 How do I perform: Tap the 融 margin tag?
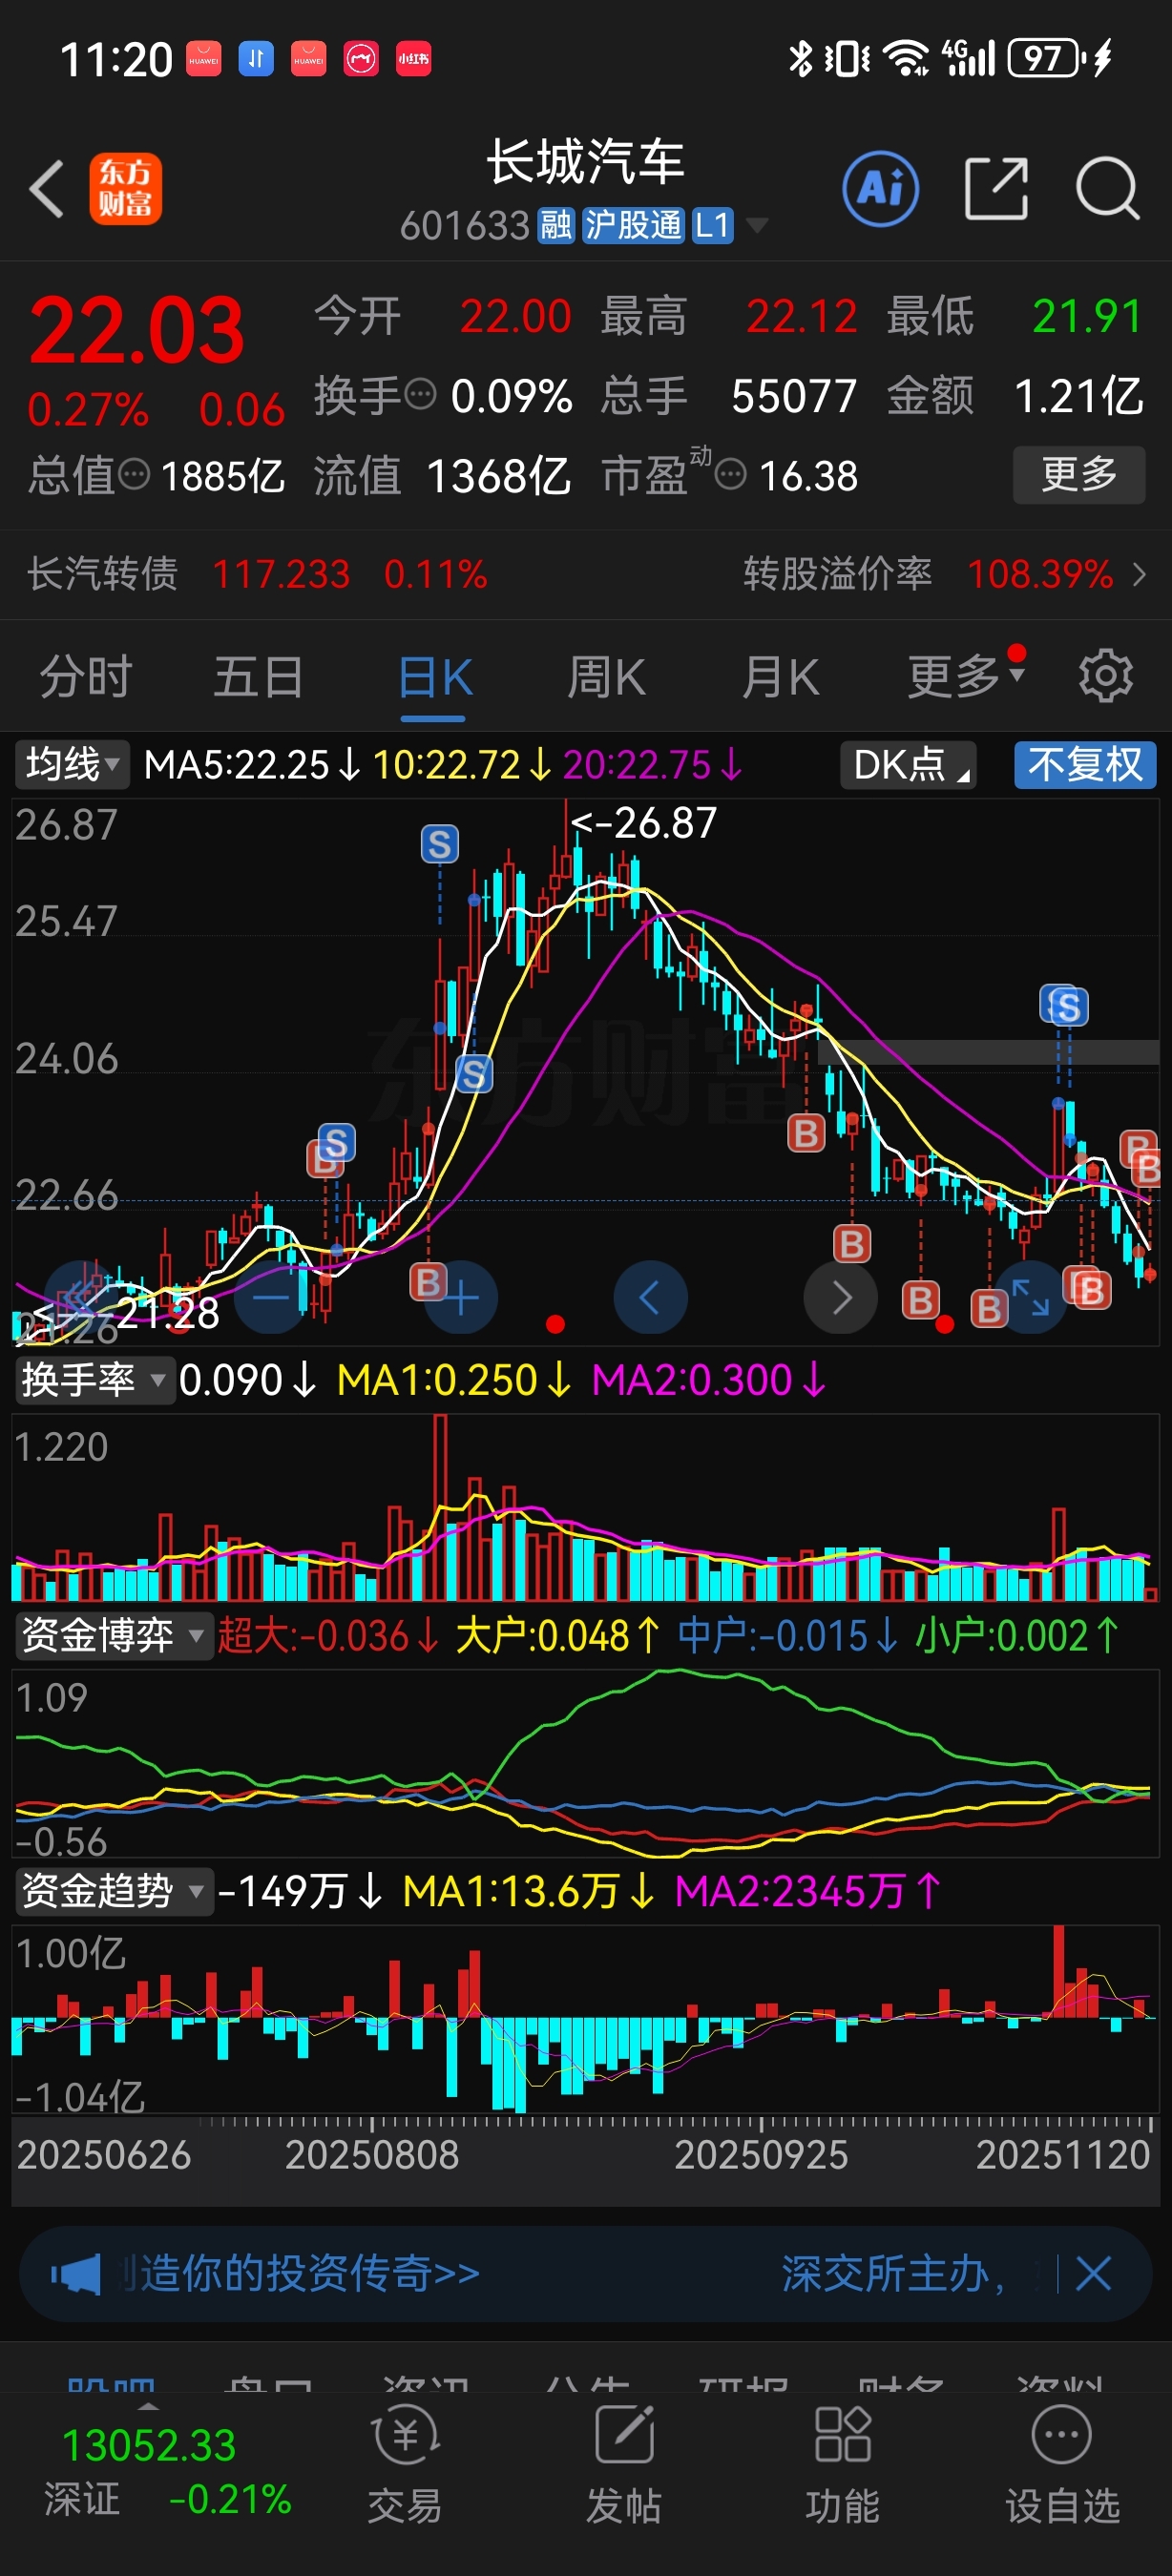click(556, 226)
